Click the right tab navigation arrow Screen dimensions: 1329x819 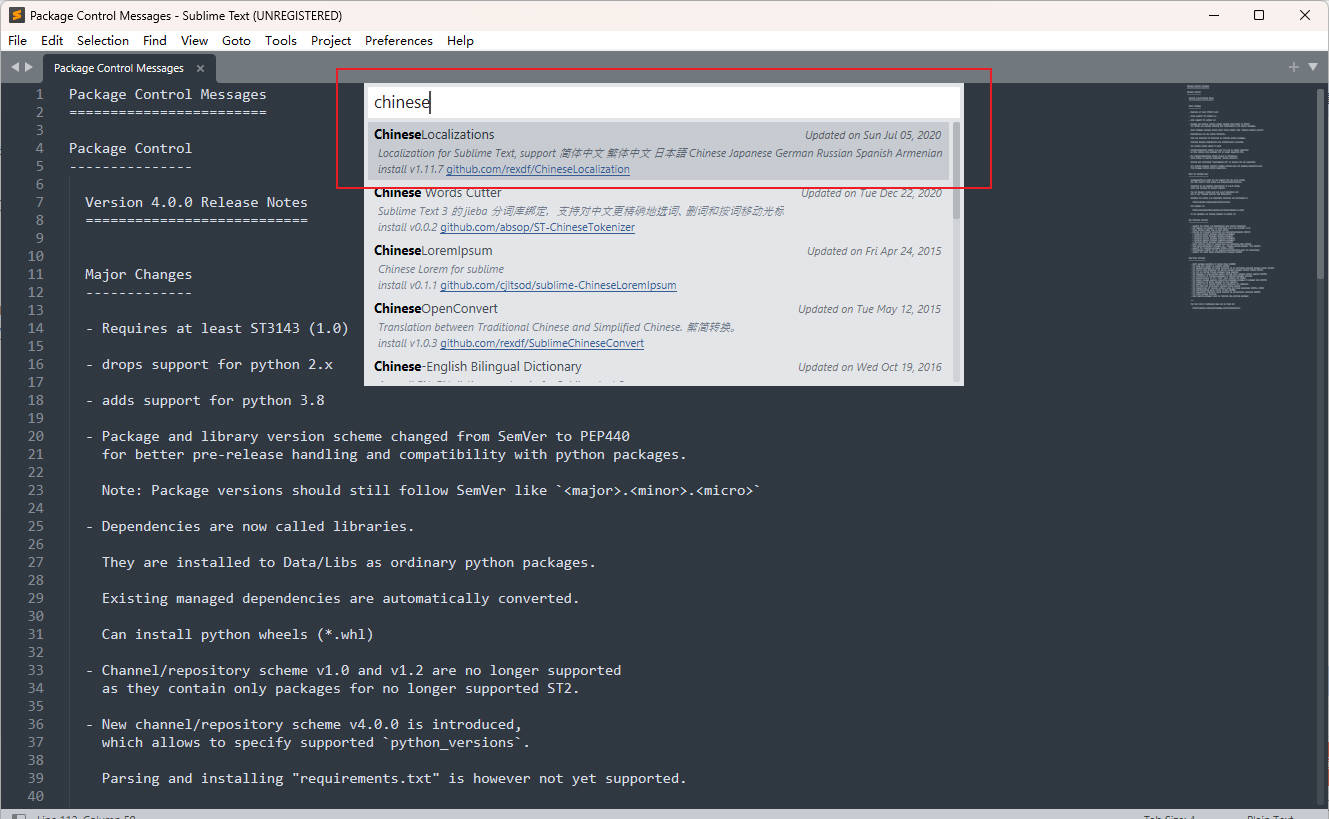(x=29, y=67)
